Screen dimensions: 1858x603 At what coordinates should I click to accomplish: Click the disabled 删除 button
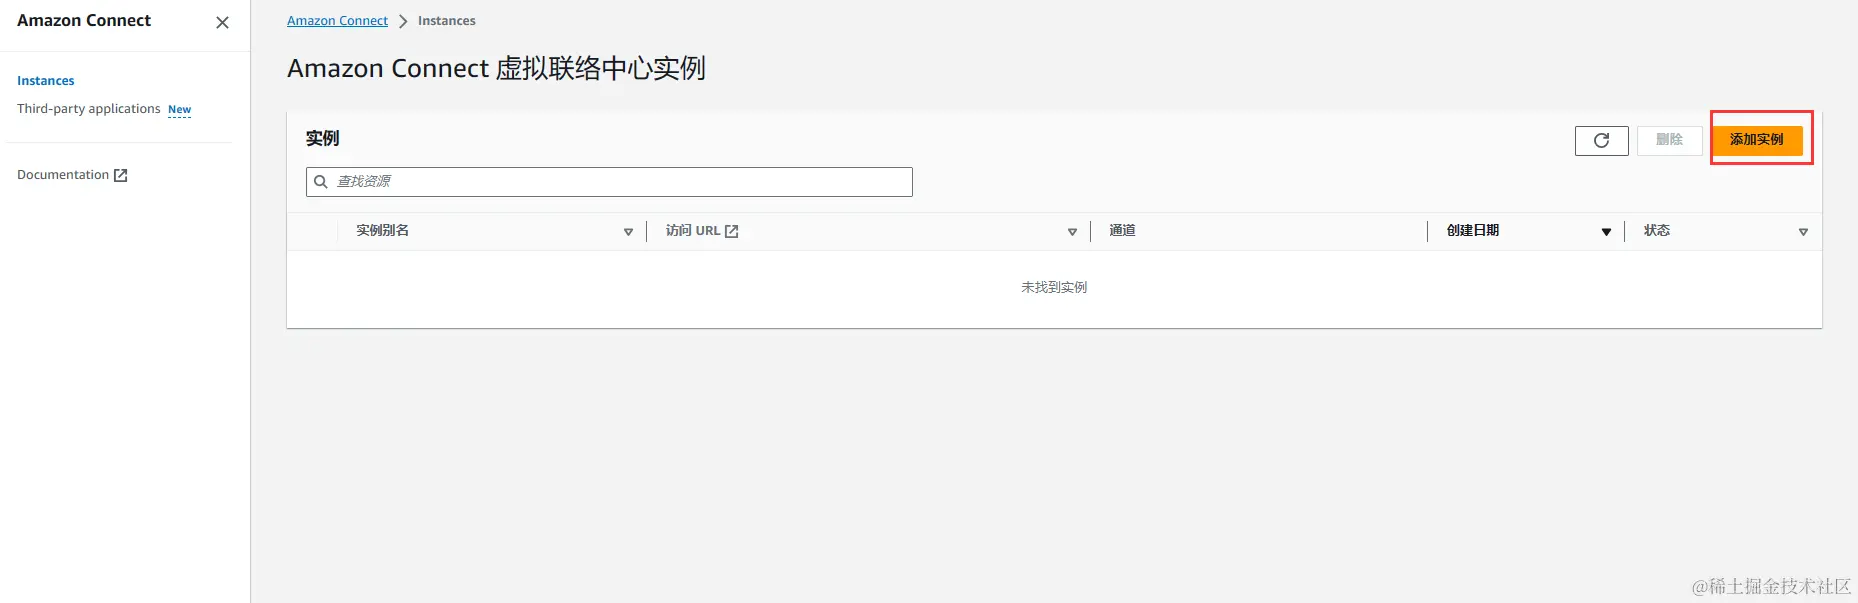point(1669,140)
